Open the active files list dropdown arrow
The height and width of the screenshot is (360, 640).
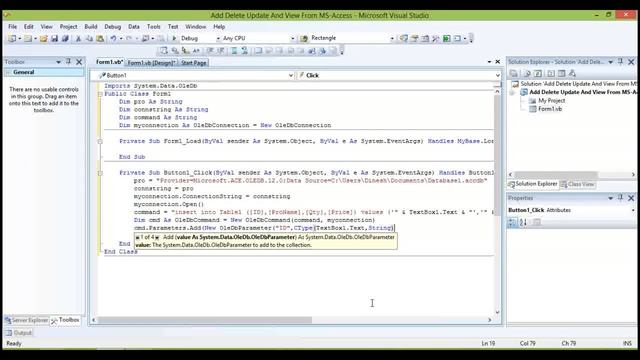(x=489, y=62)
